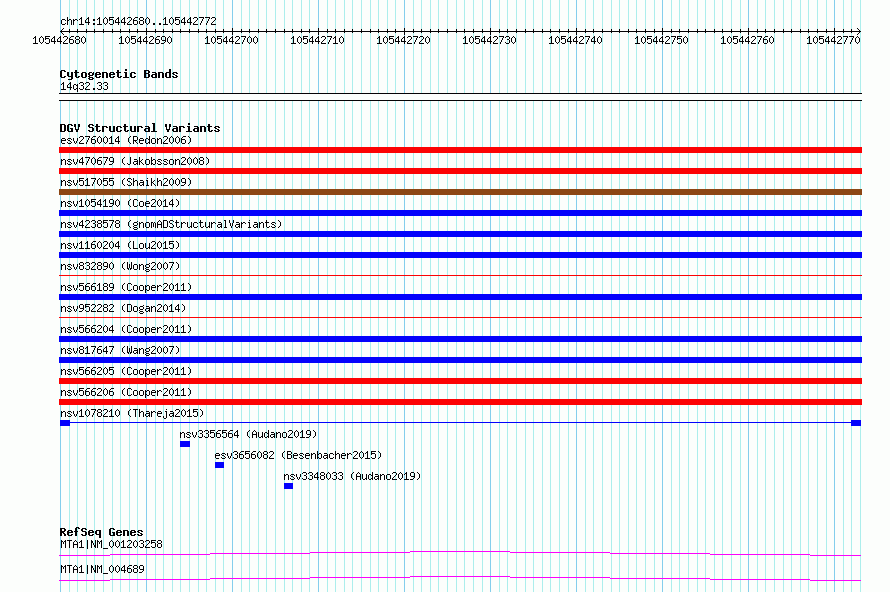890x592 pixels.
Task: Click the 14q32.33 band label
Action: click(x=84, y=86)
